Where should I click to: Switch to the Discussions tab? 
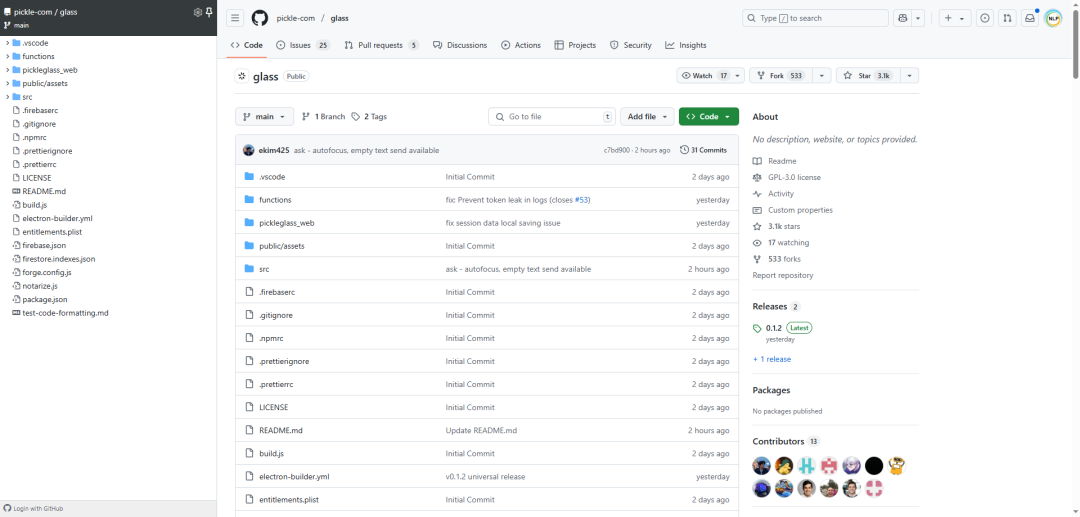point(459,45)
